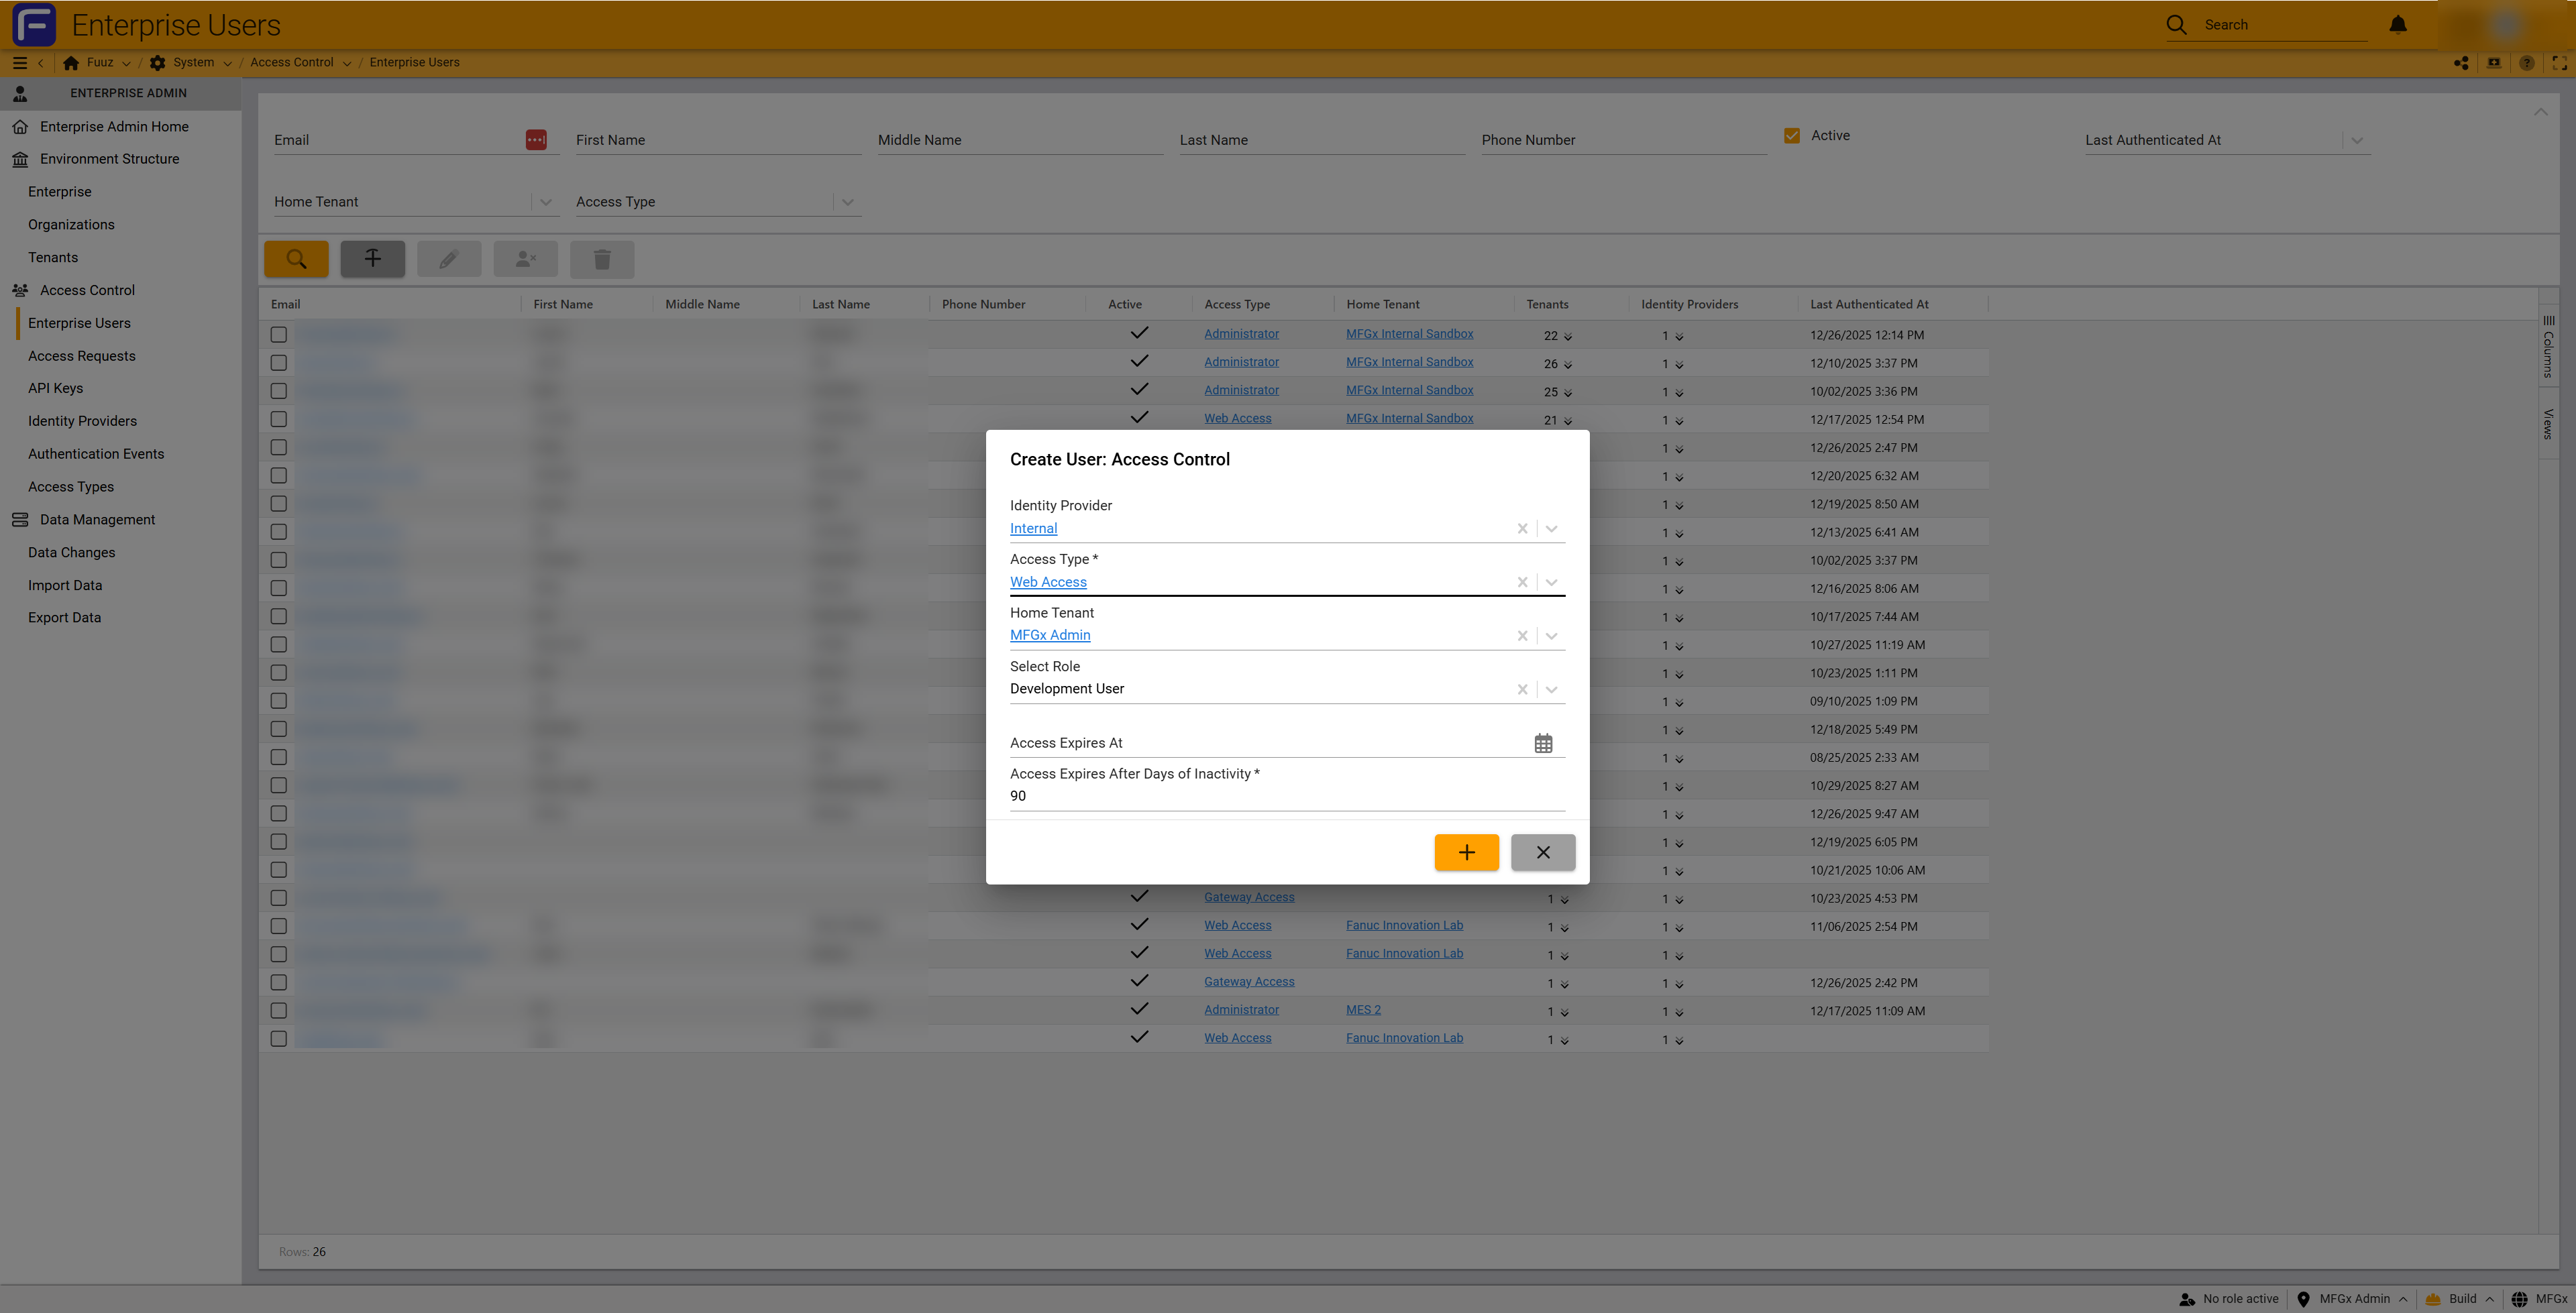Toggle the Active filter checkbox
The width and height of the screenshot is (2576, 1313).
[1791, 135]
